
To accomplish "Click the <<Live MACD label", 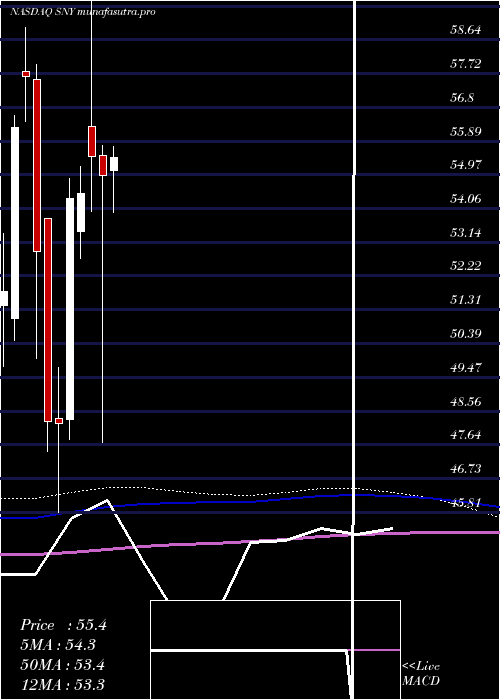I will [421, 674].
